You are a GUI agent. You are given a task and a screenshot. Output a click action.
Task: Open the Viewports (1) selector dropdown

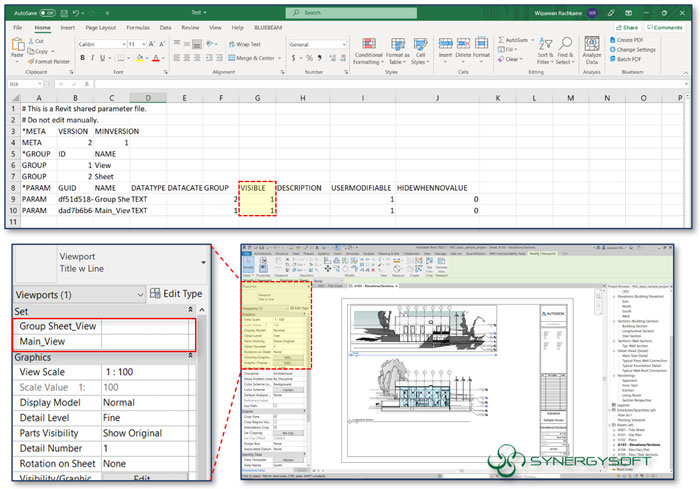[140, 295]
